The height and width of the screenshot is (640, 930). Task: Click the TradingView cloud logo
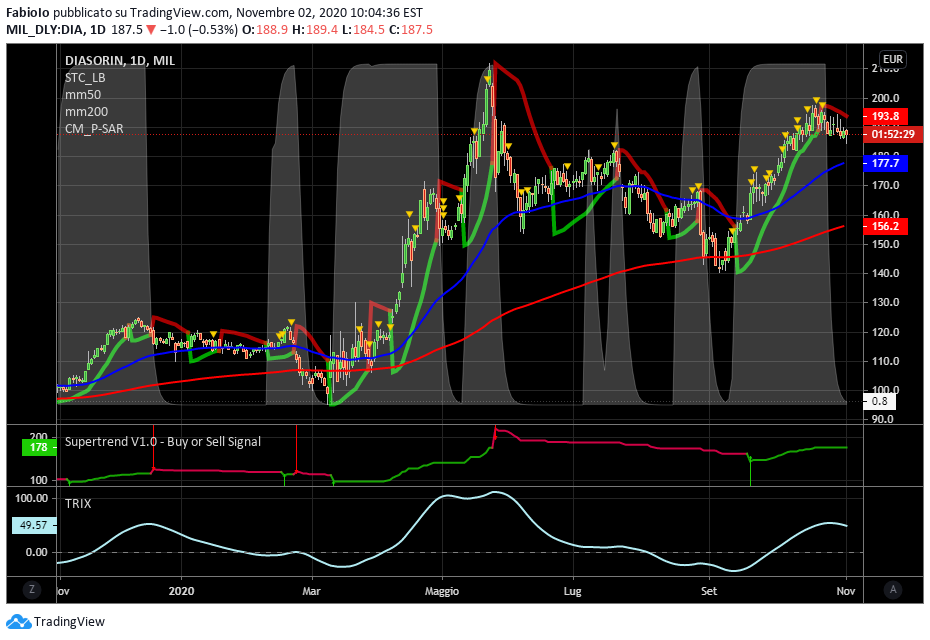click(x=18, y=622)
